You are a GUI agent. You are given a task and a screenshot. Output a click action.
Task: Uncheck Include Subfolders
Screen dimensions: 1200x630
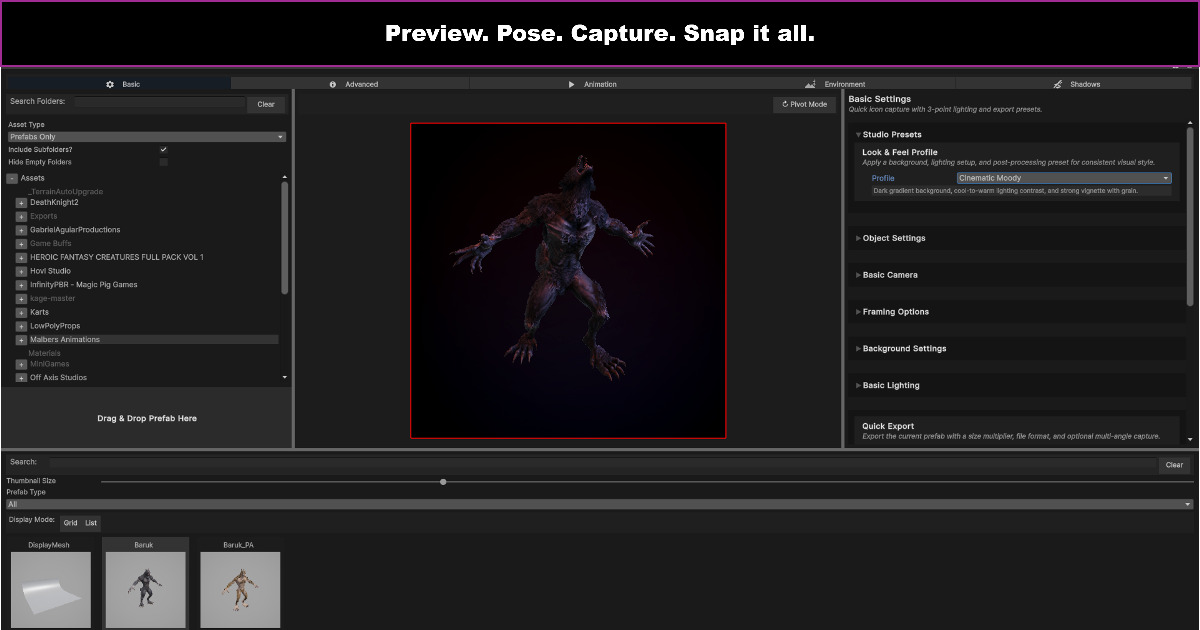(x=164, y=148)
